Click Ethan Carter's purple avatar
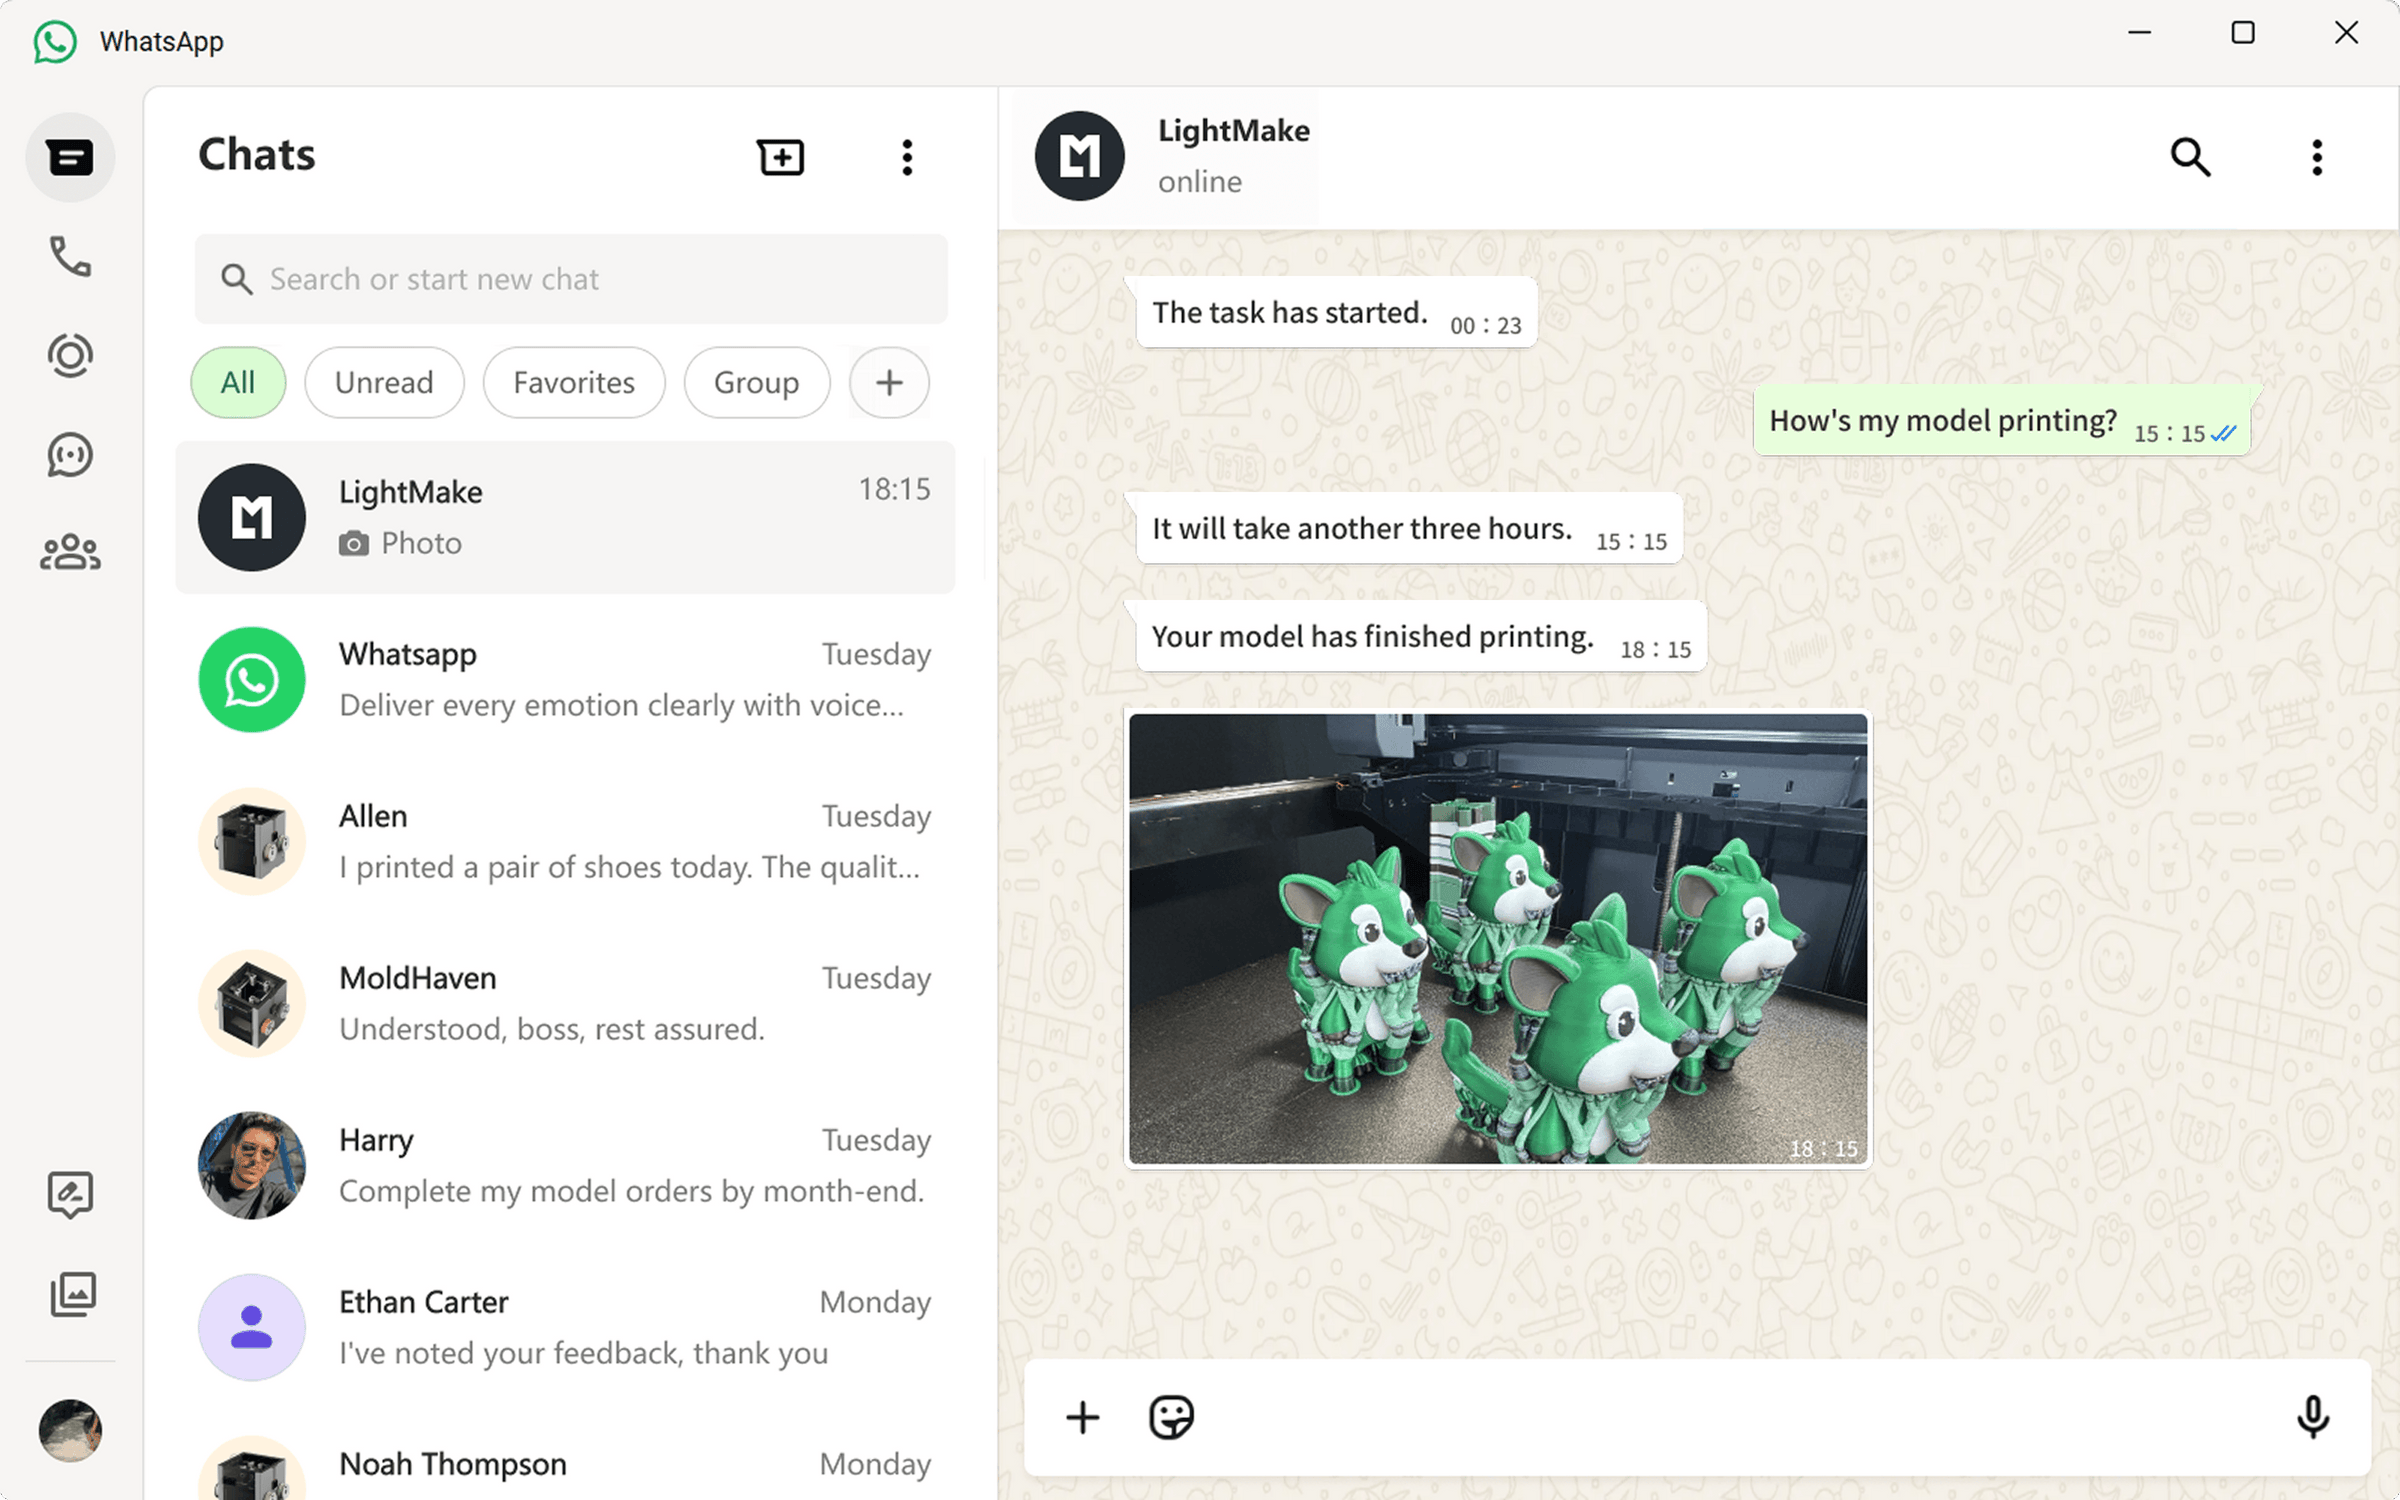 point(252,1327)
